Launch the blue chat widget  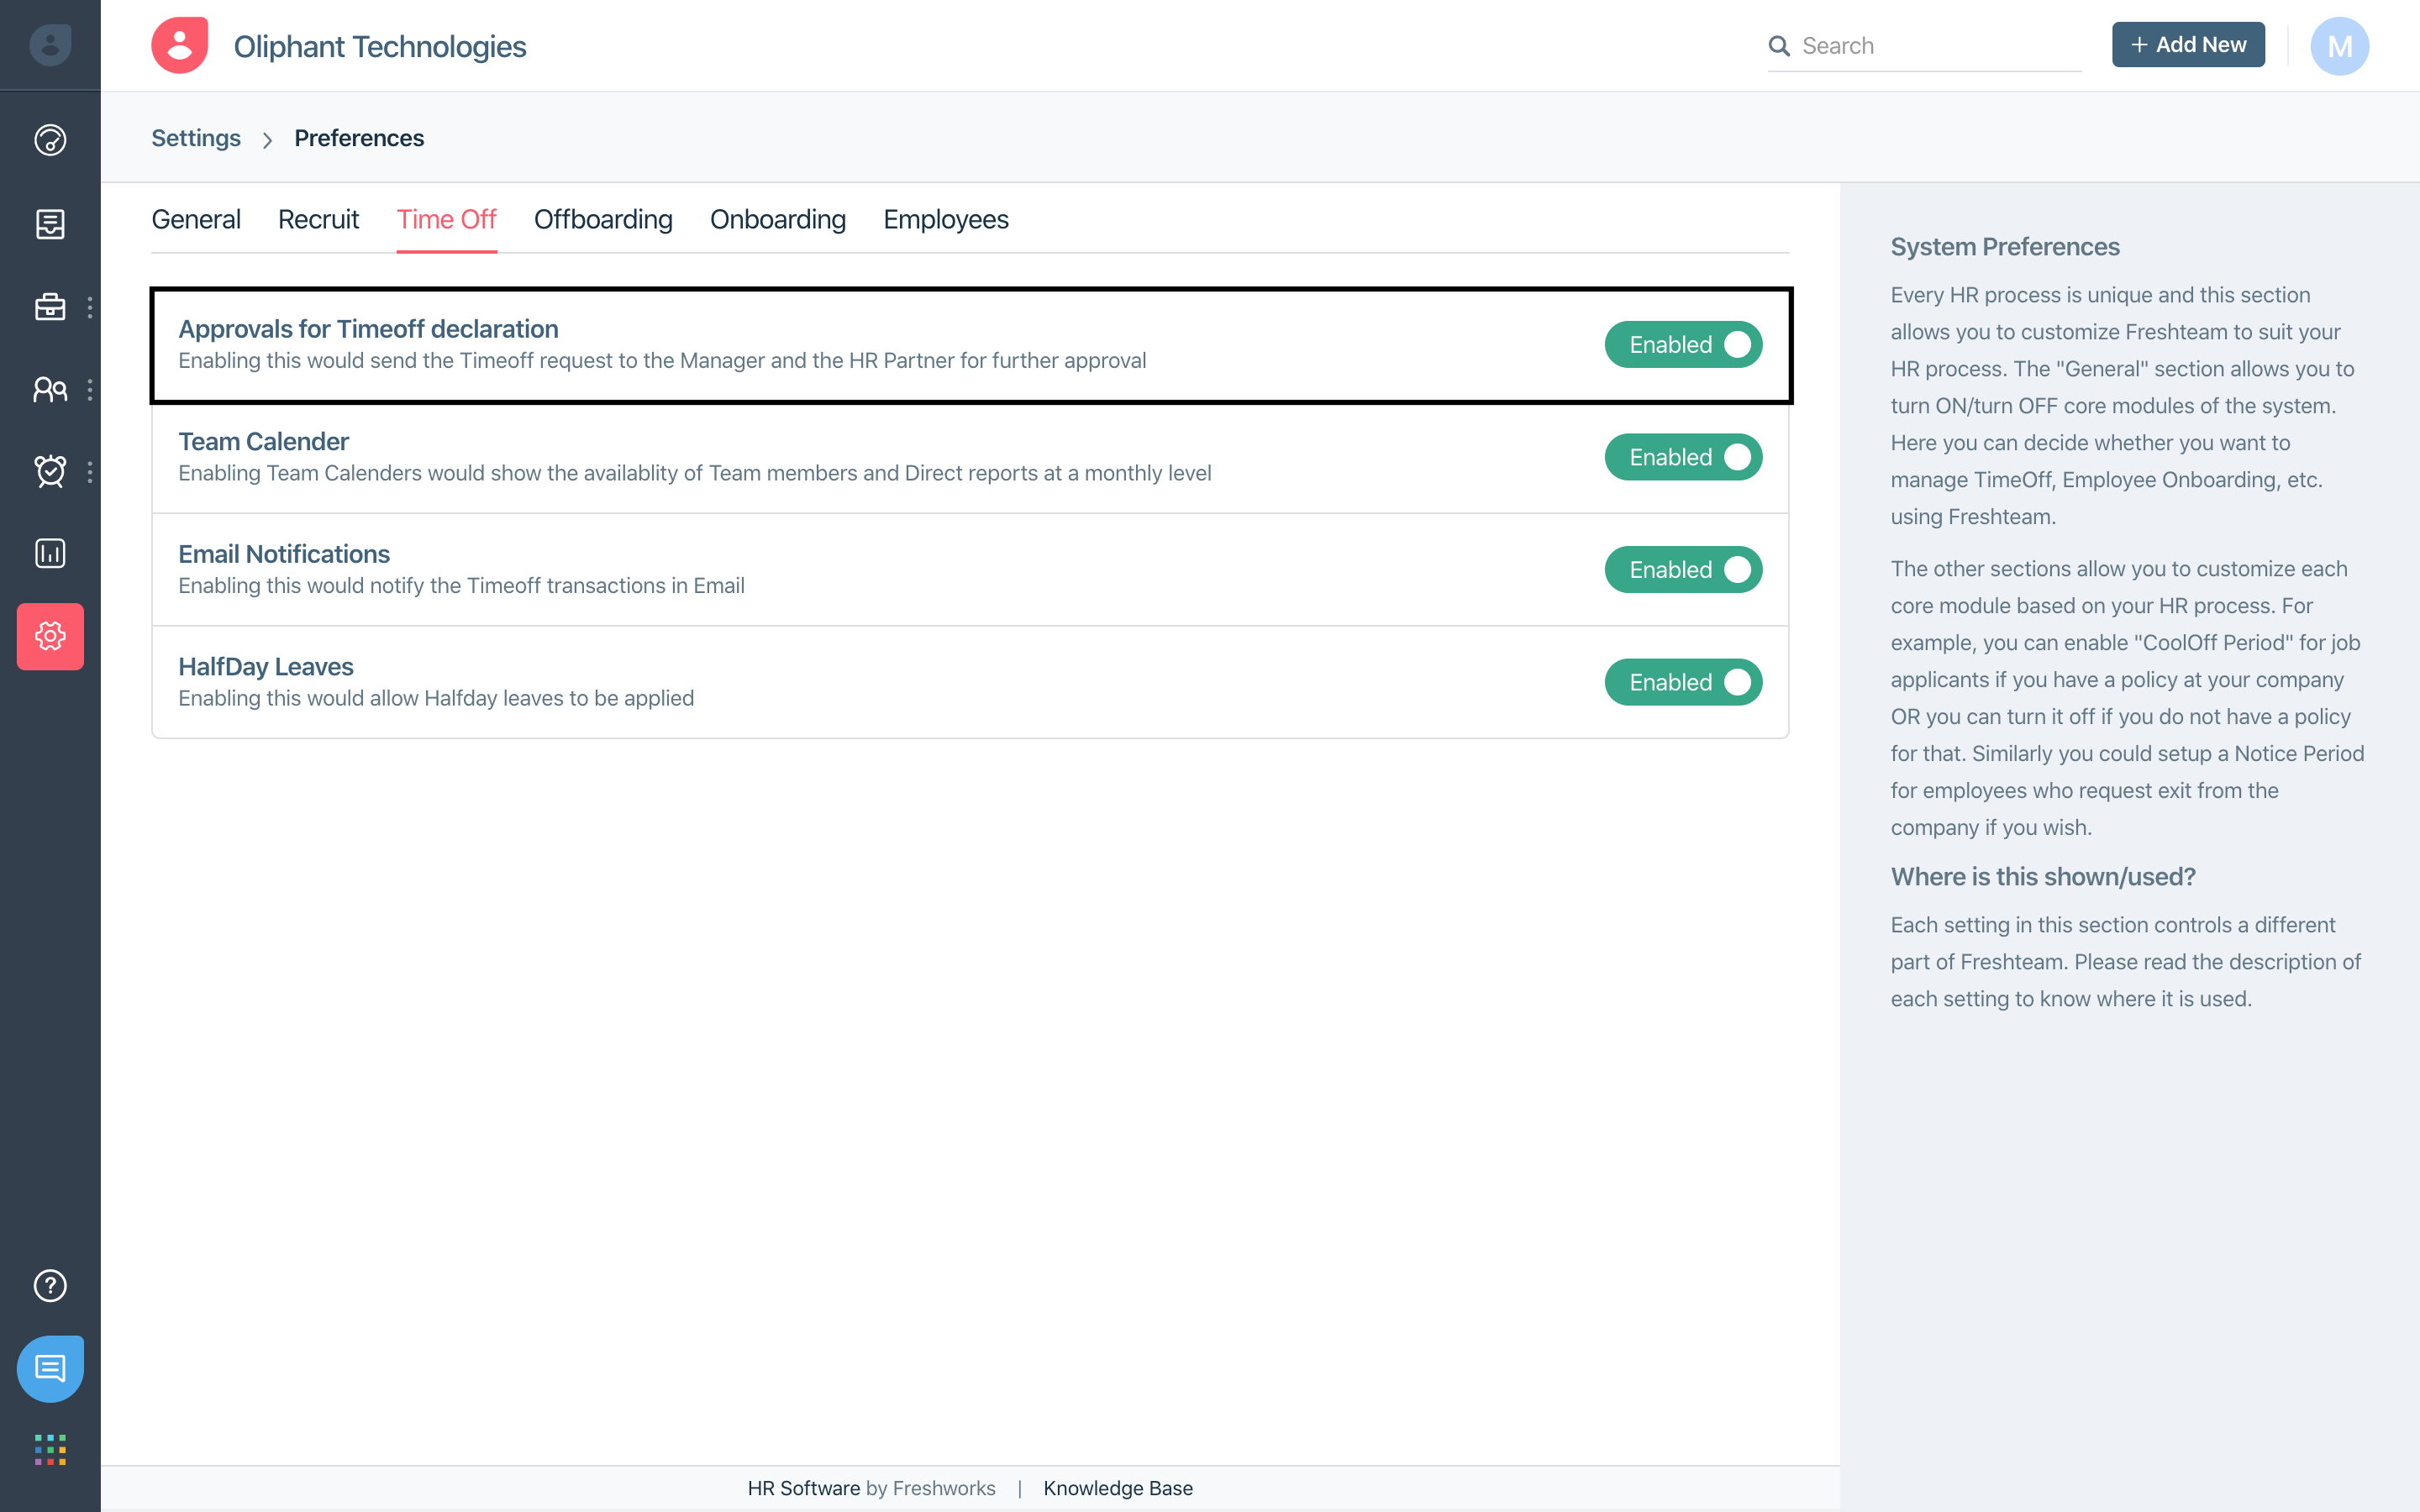(x=50, y=1369)
